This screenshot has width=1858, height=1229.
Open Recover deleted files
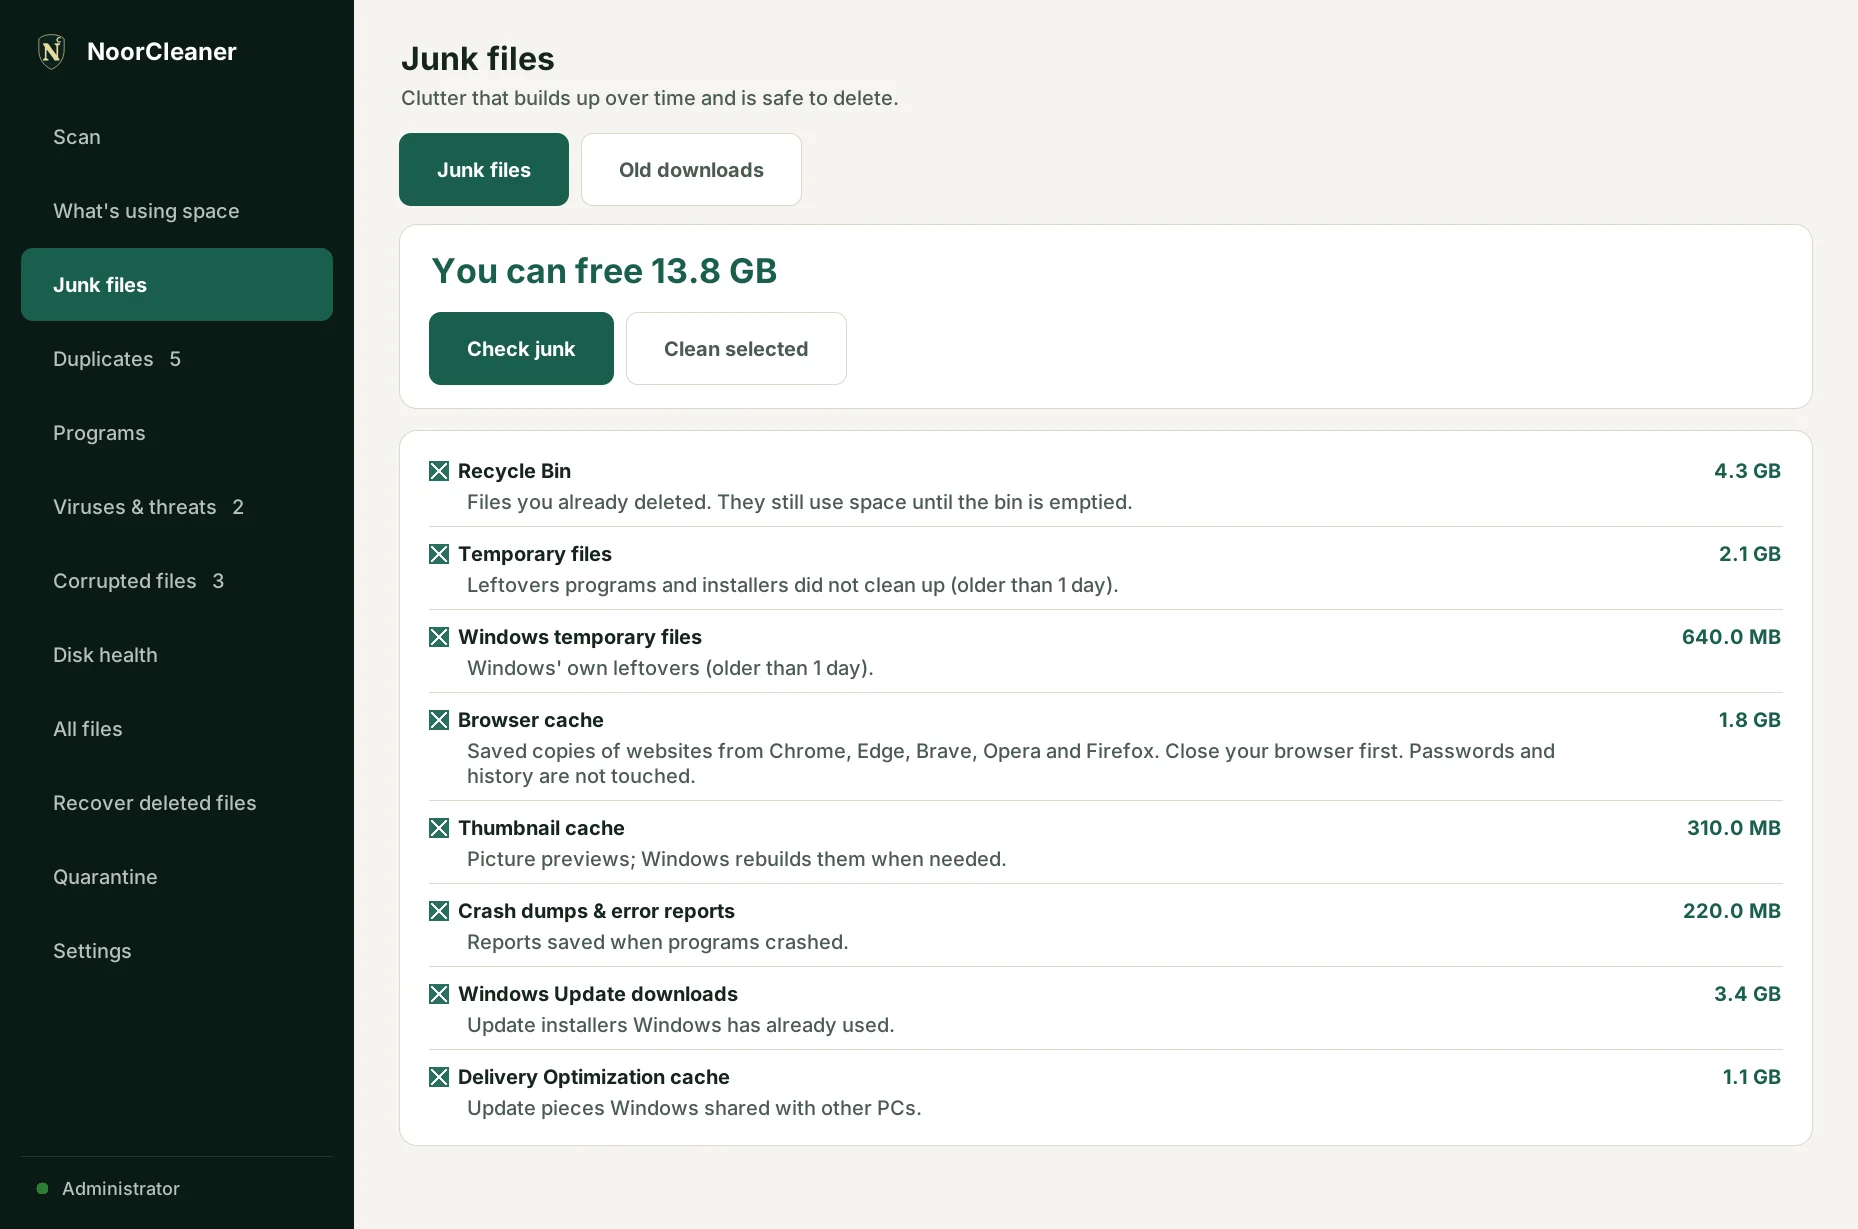177,803
